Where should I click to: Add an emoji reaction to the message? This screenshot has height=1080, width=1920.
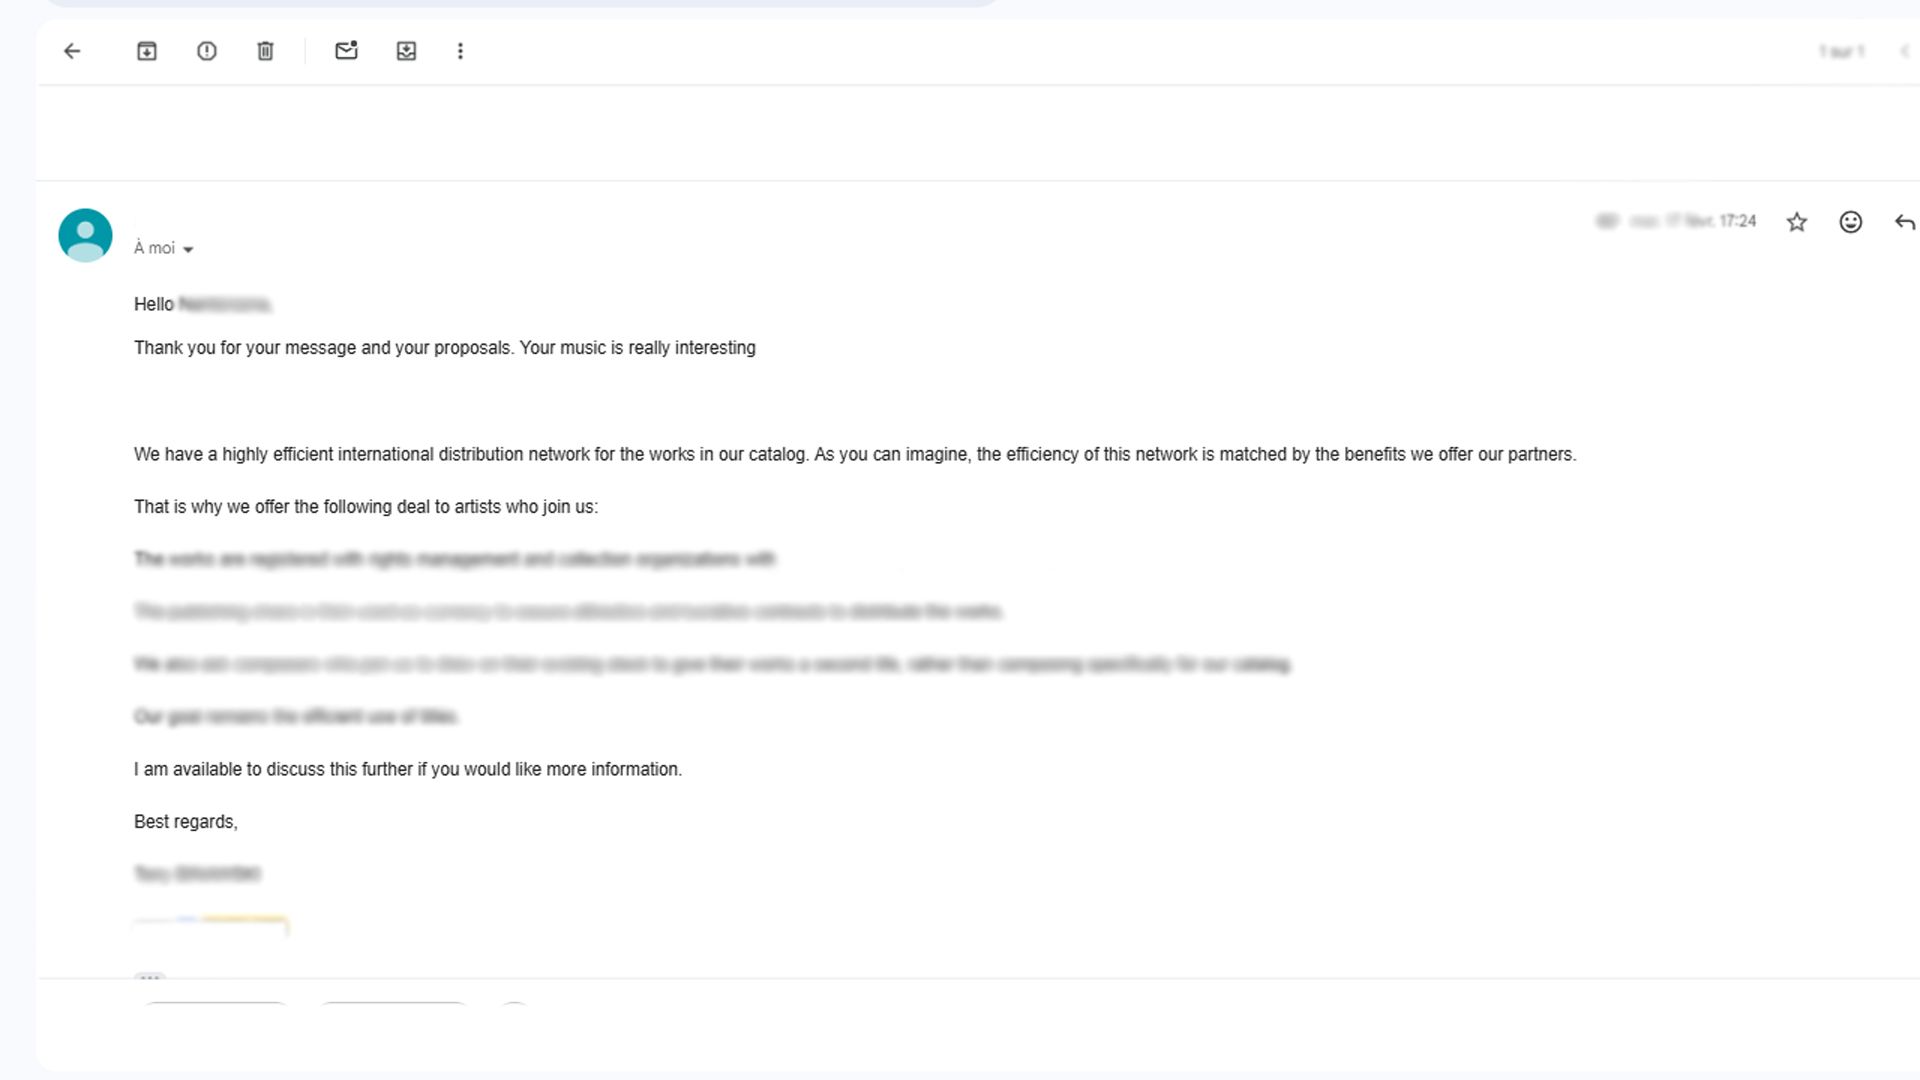1851,222
